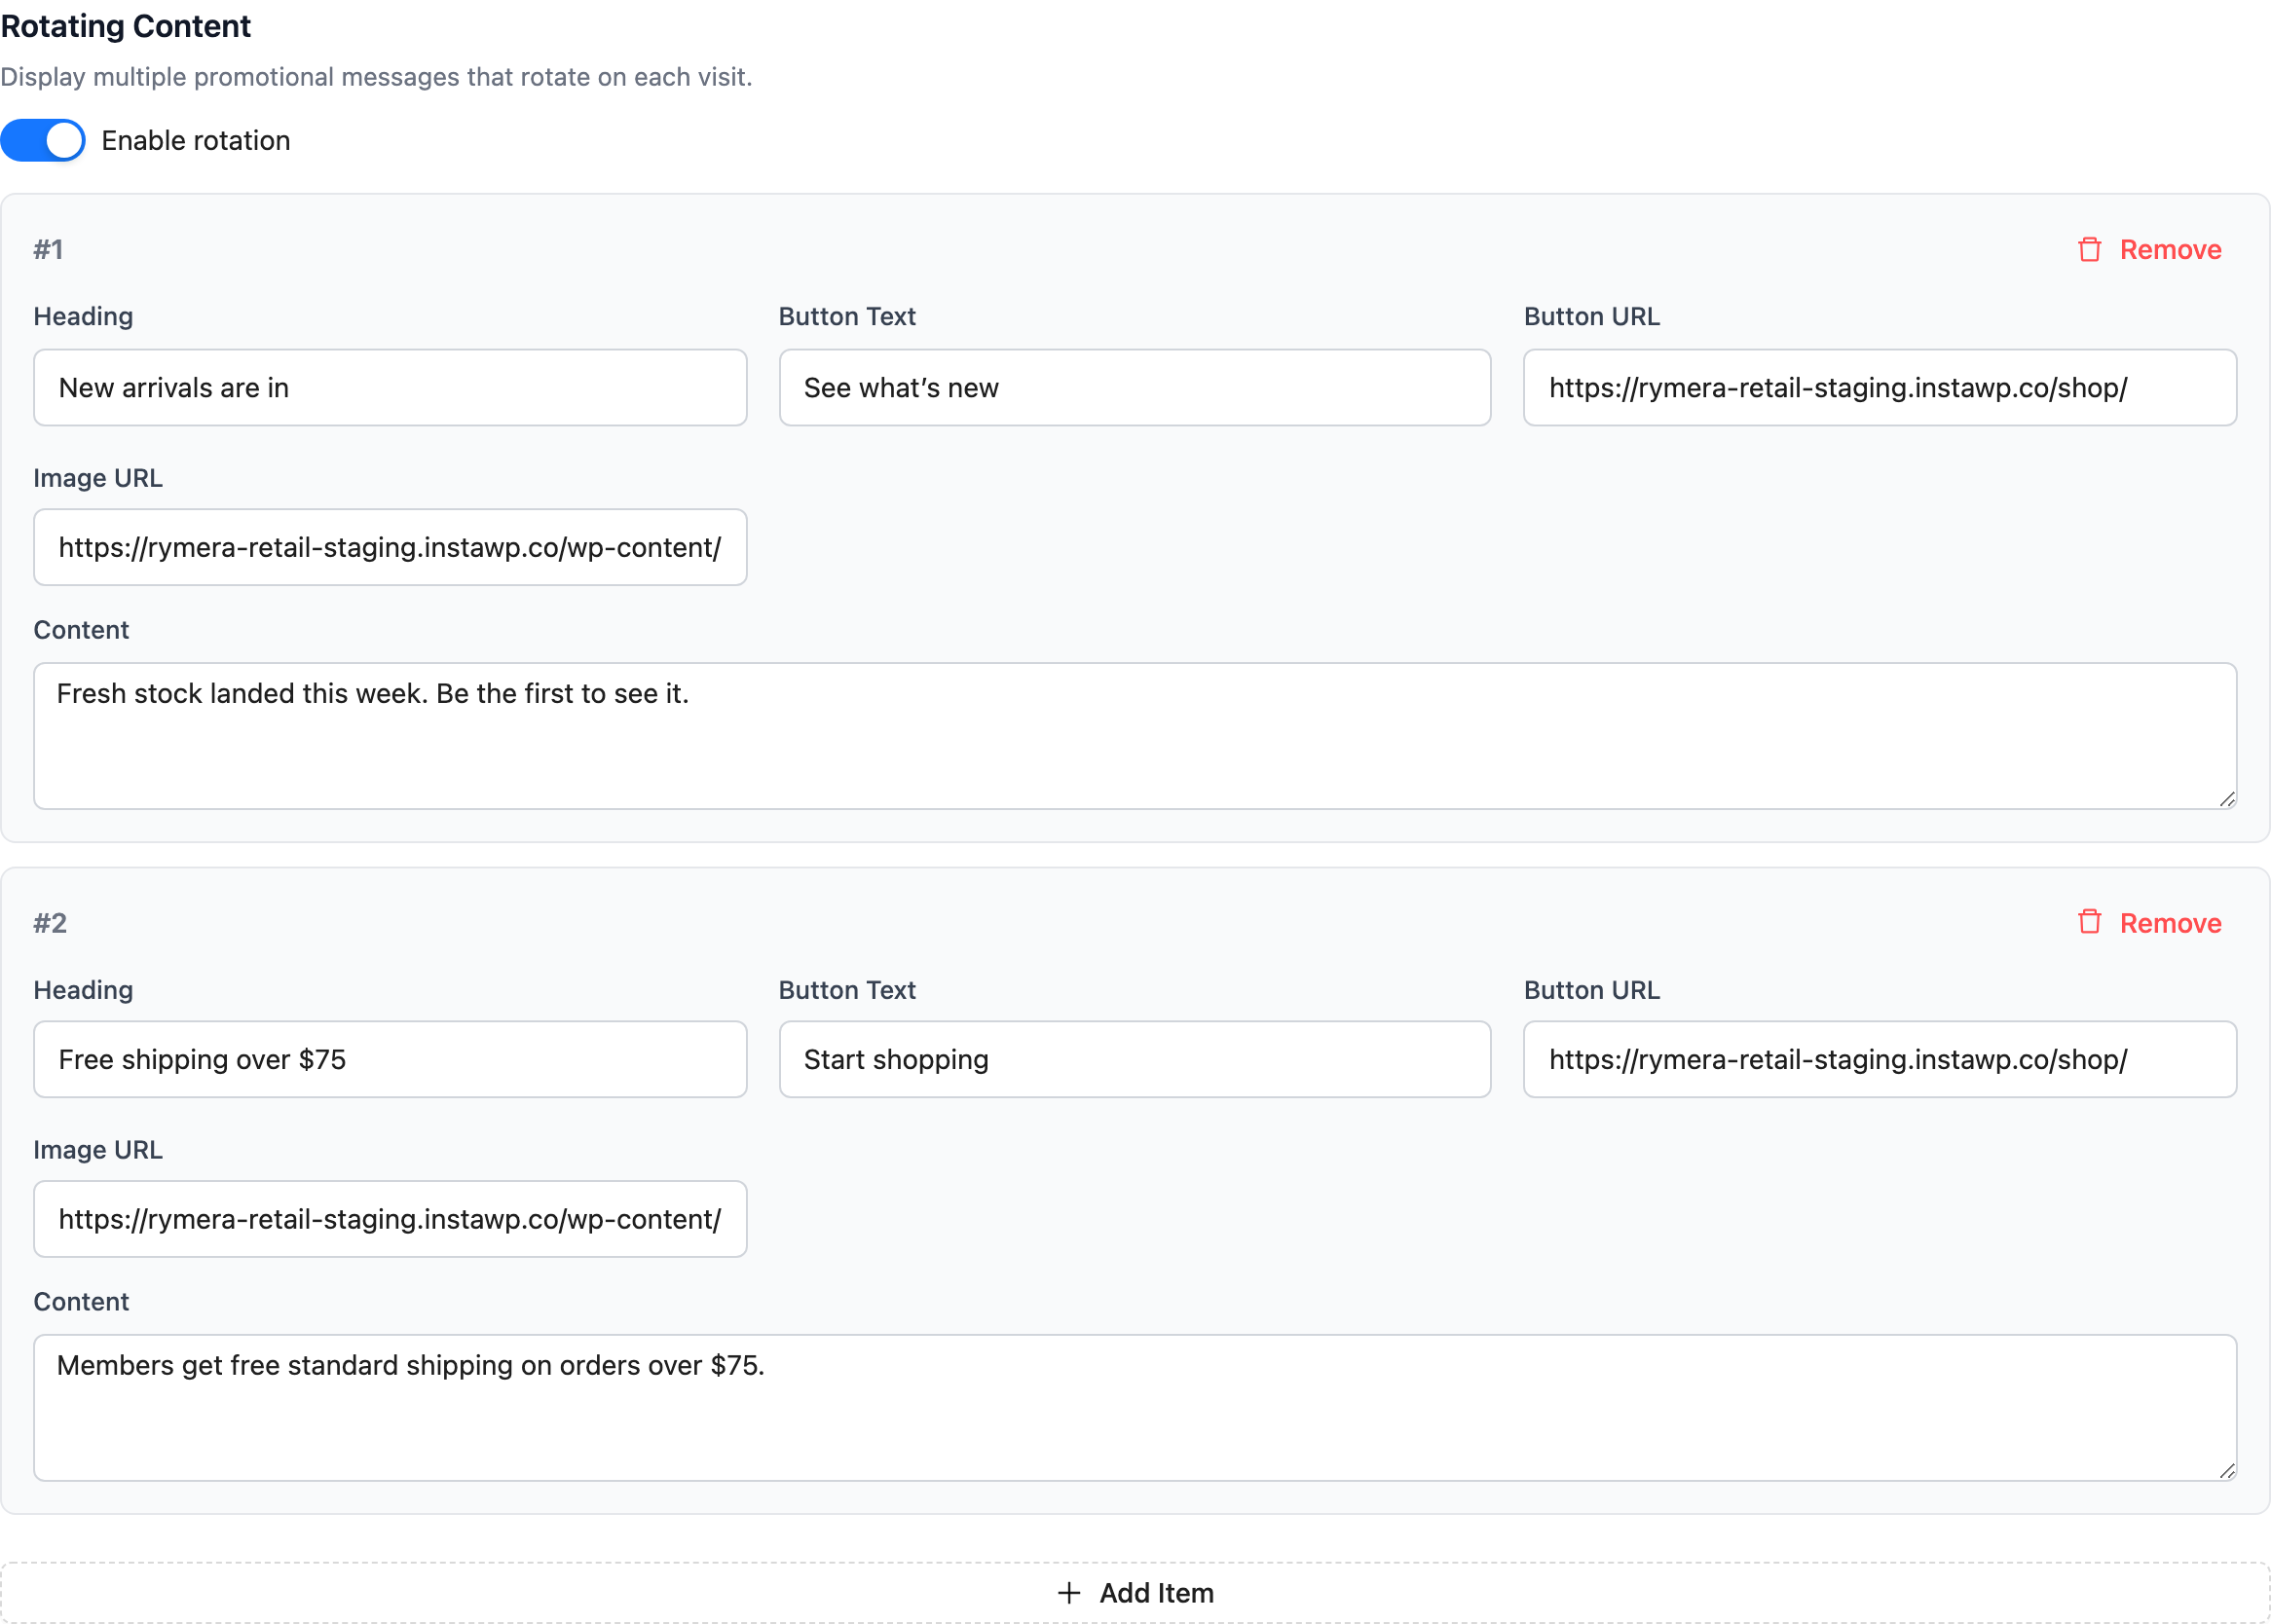
Task: Click the 'Enable rotation' label
Action: coord(196,141)
